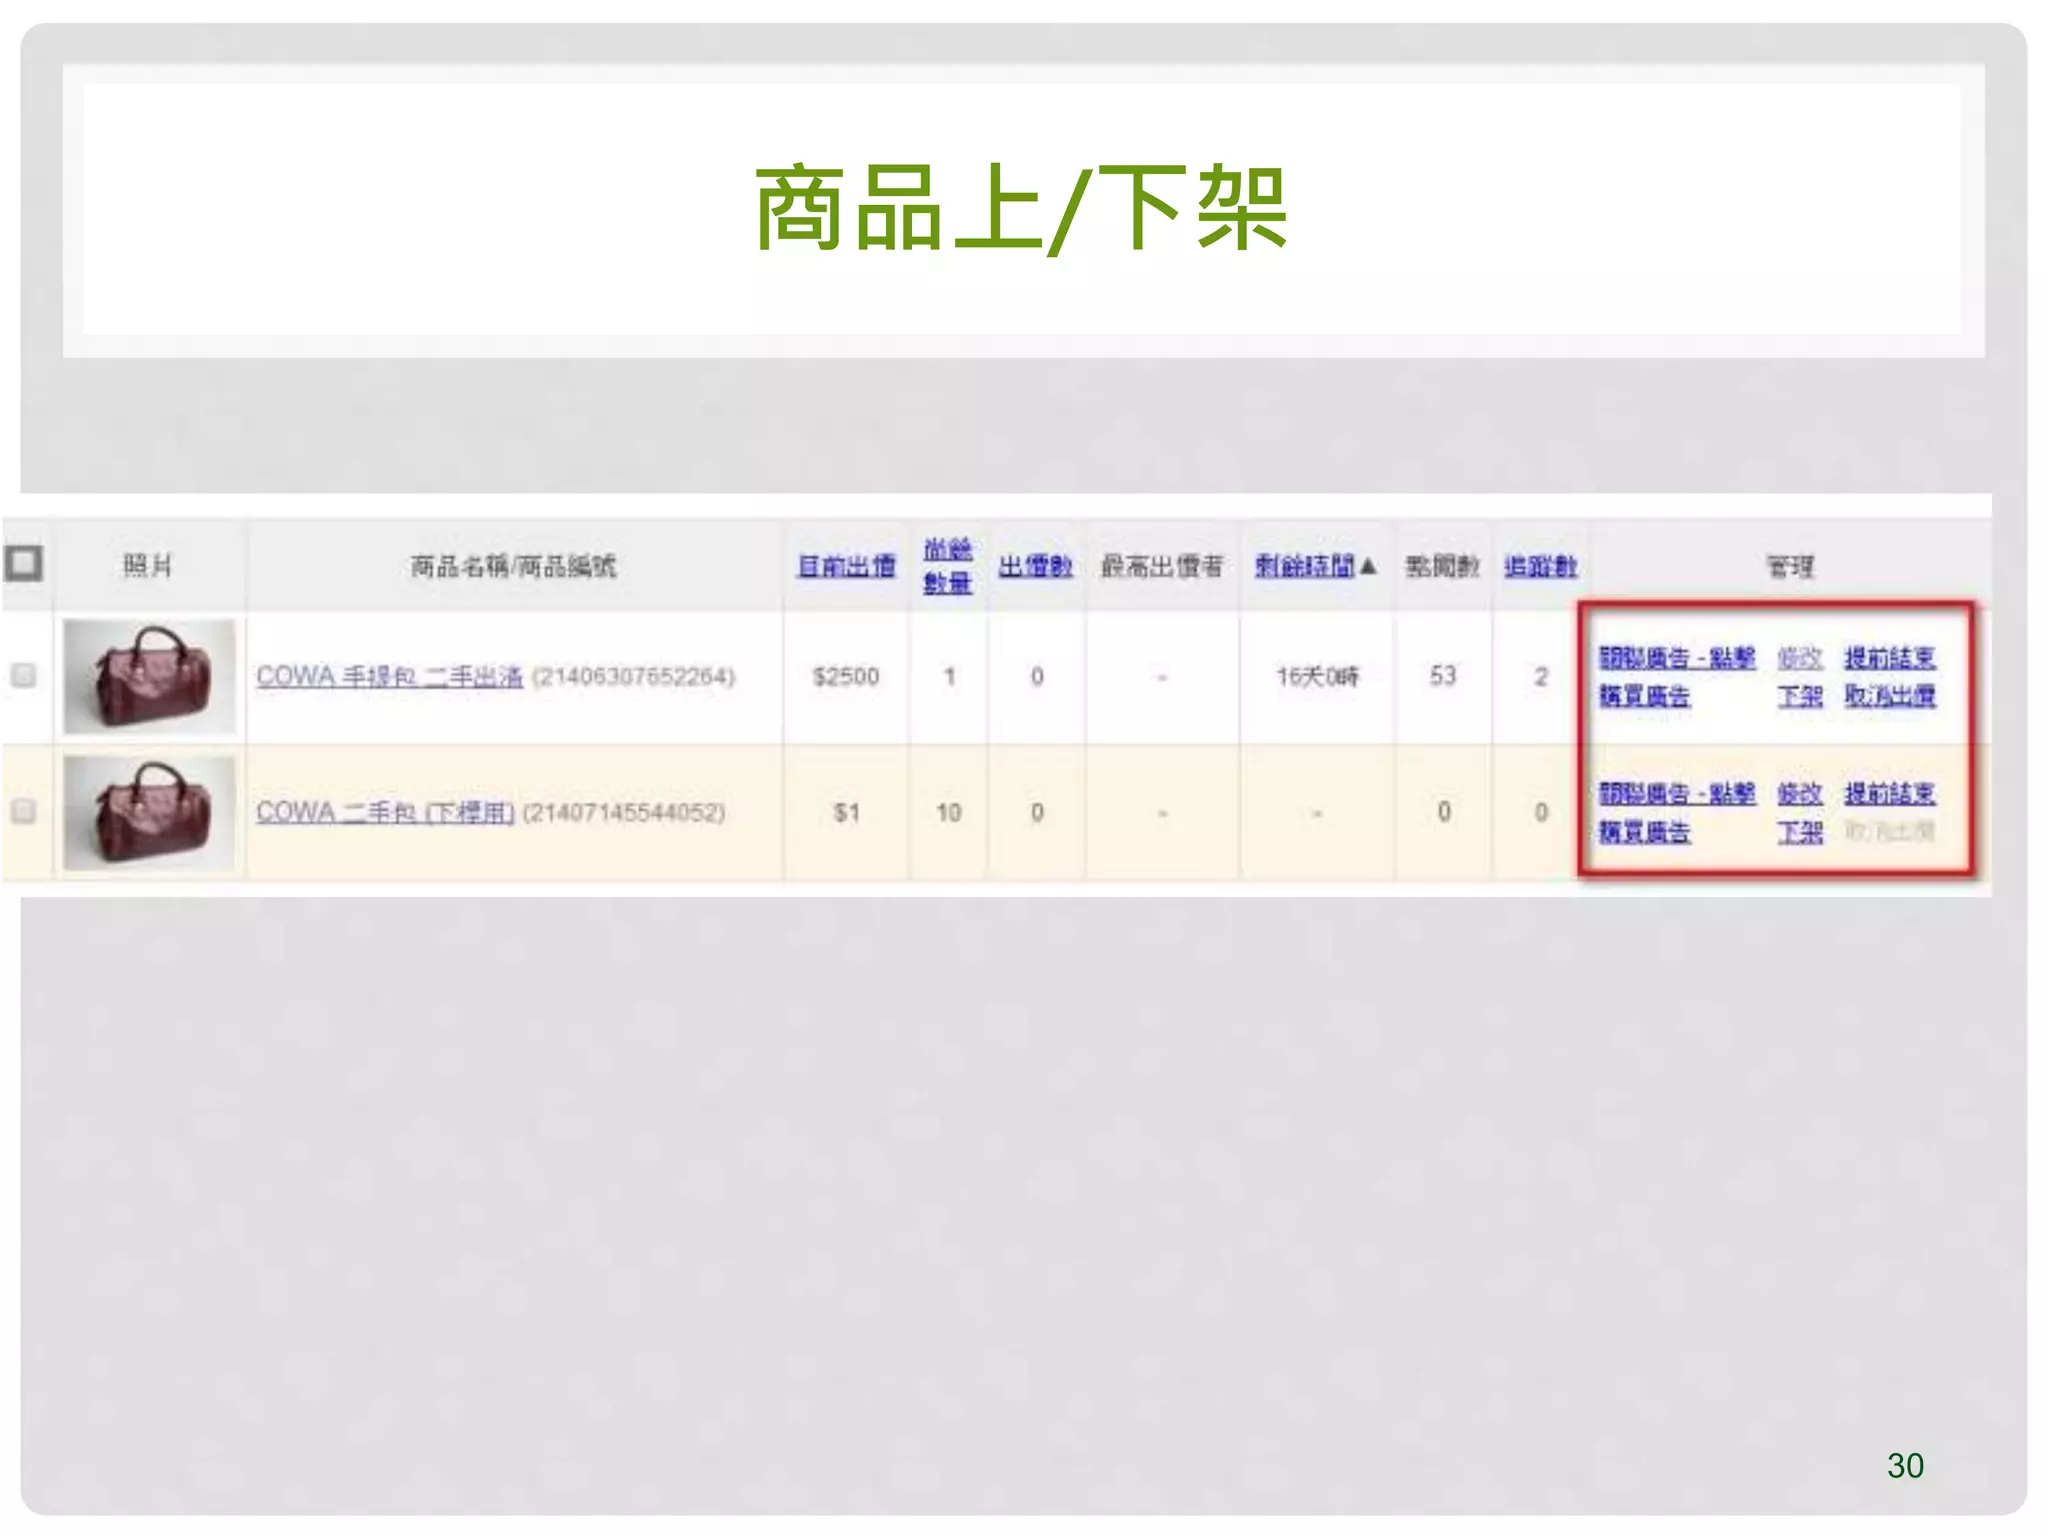Image resolution: width=2048 pixels, height=1536 pixels.
Task: Click 下架 for the first item
Action: click(x=1799, y=696)
